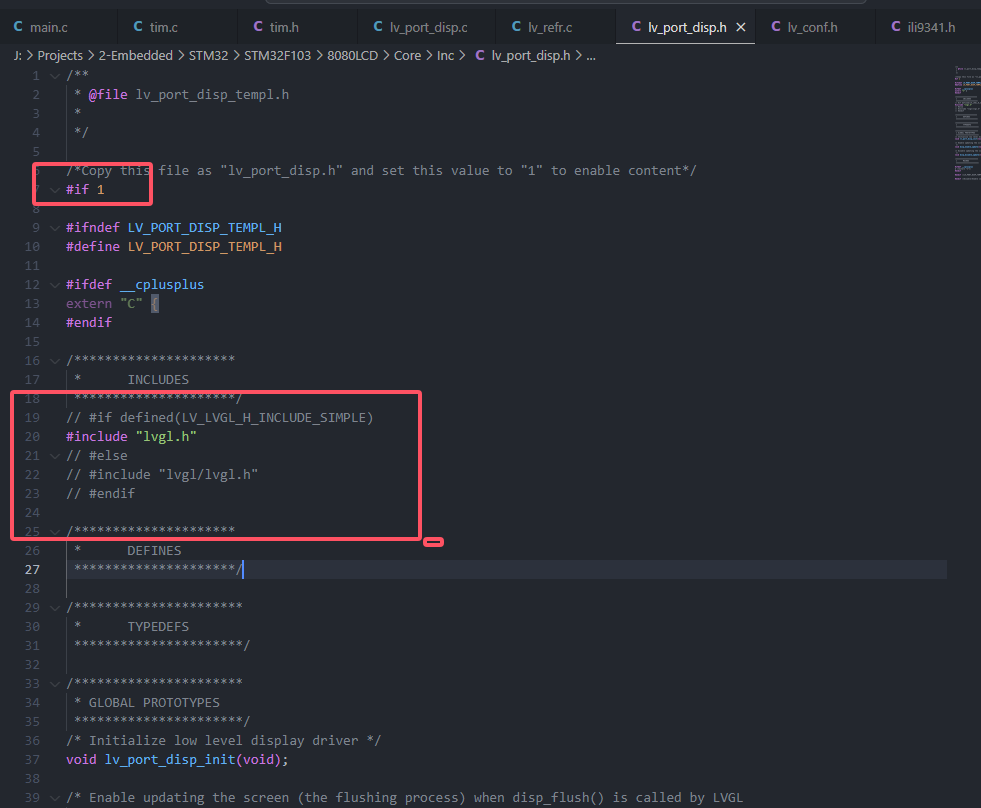981x808 pixels.
Task: Open the J: breadcrumb drive segment
Action: (x=18, y=56)
